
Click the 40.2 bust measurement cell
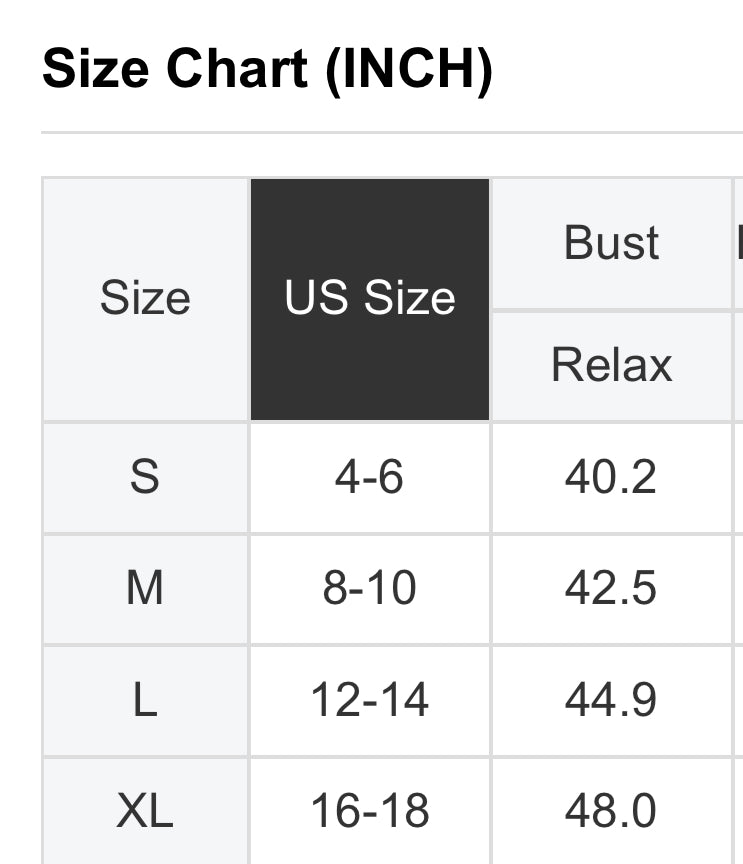(x=611, y=477)
